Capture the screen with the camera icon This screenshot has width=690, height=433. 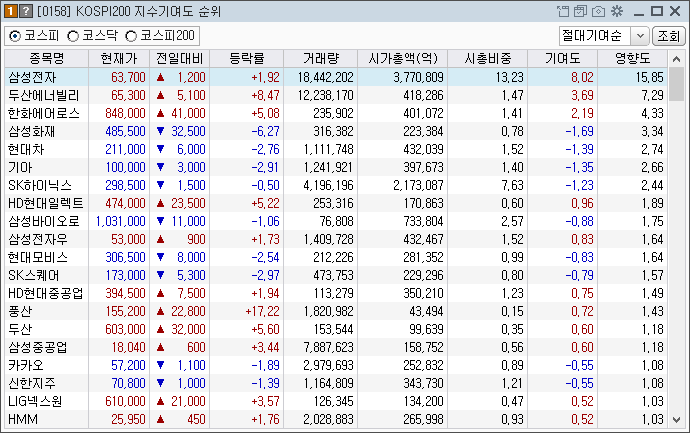[598, 11]
